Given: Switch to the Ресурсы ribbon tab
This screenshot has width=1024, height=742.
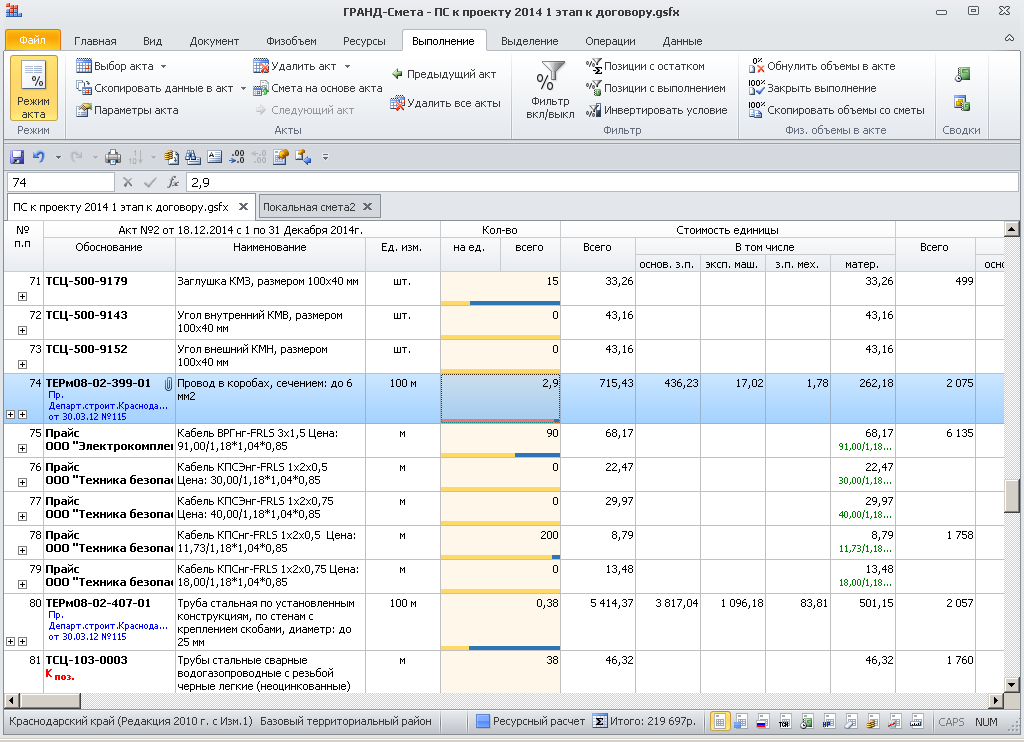Looking at the screenshot, I should coord(364,41).
